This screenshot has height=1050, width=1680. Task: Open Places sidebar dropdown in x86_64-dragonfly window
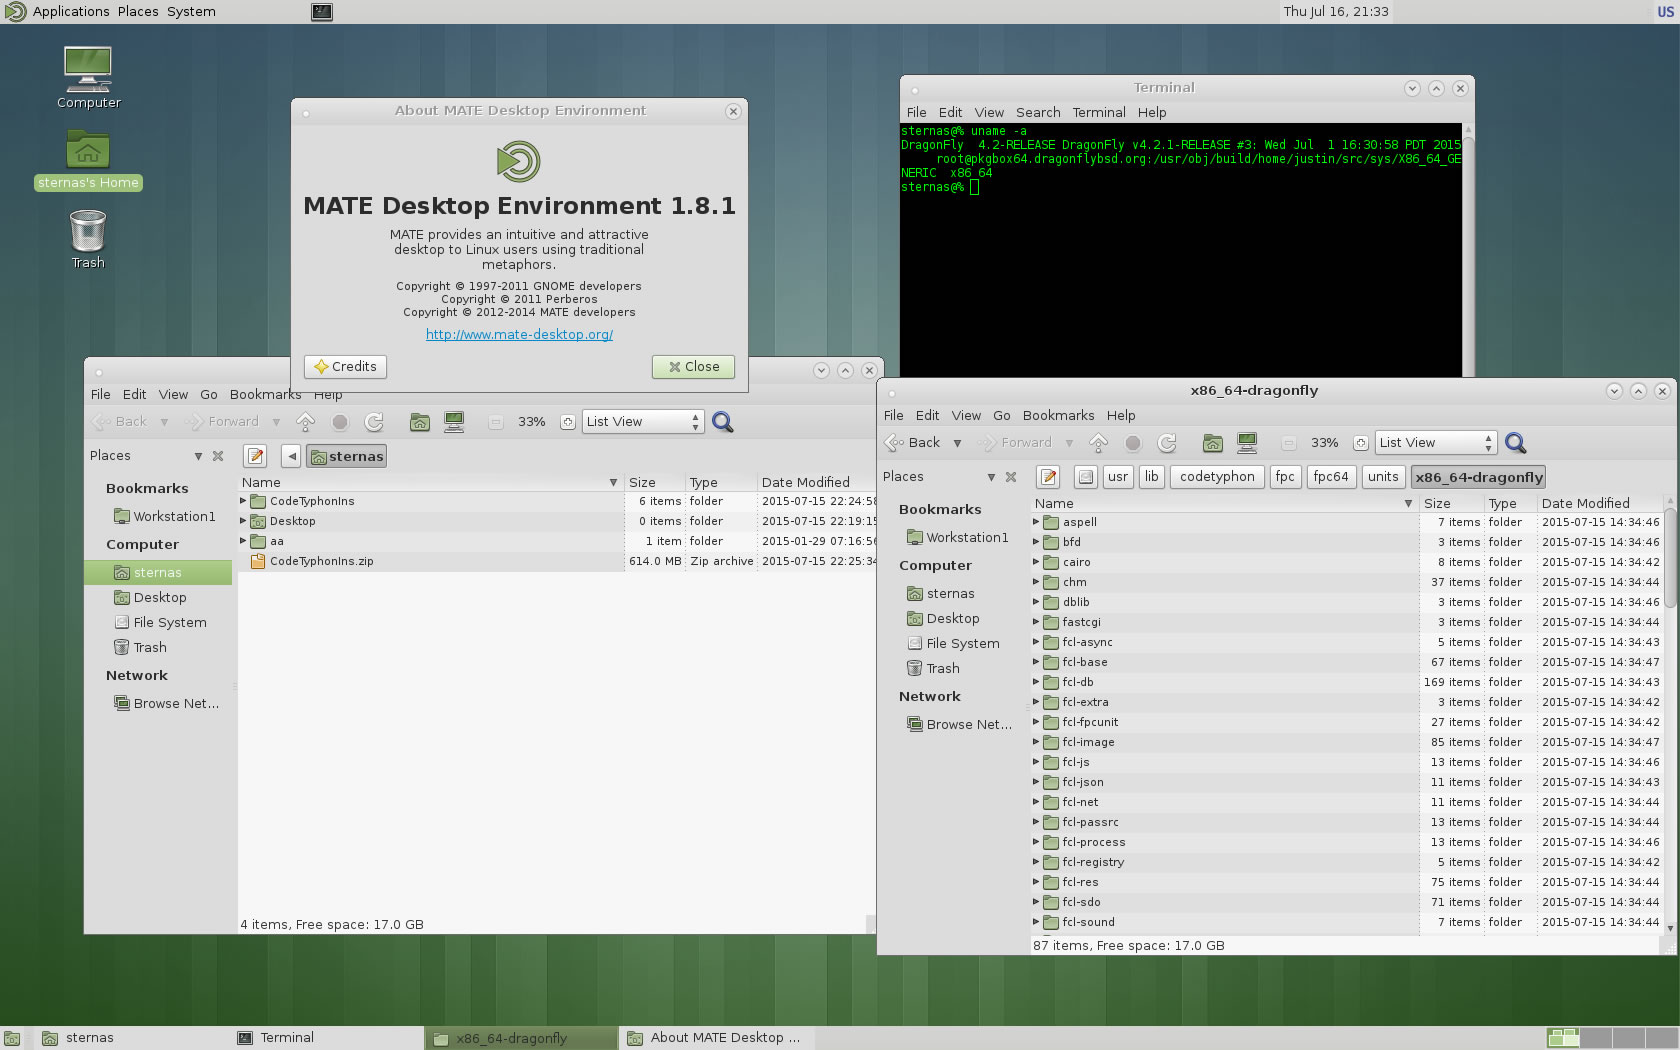click(991, 477)
